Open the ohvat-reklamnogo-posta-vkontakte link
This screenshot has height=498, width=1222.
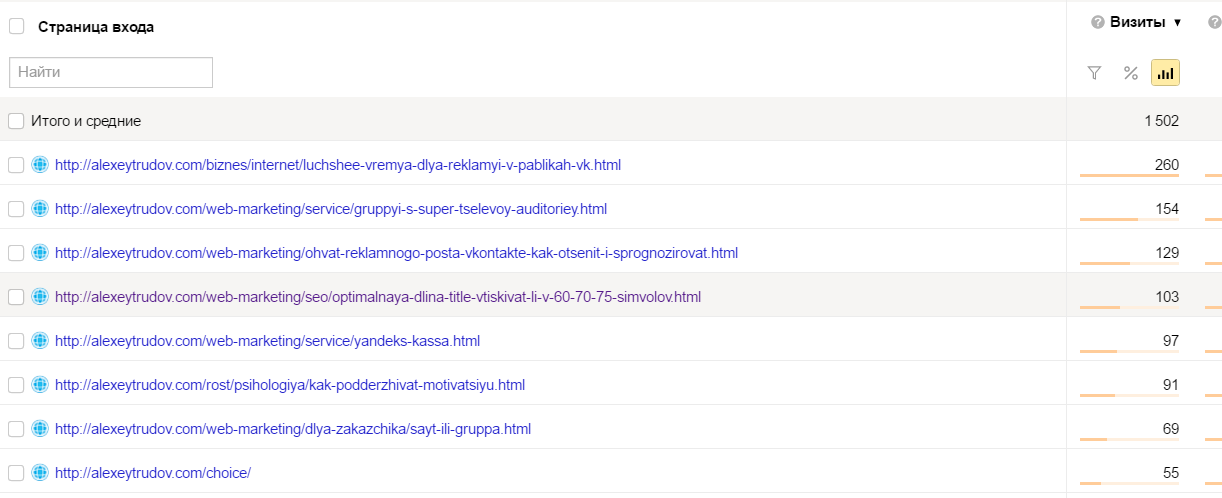[396, 253]
